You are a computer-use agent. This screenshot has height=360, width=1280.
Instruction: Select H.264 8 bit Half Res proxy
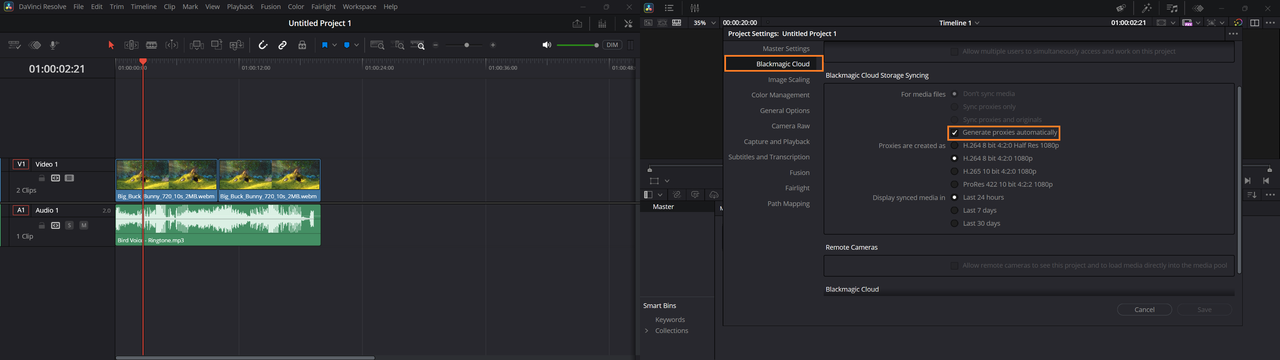[x=955, y=145]
